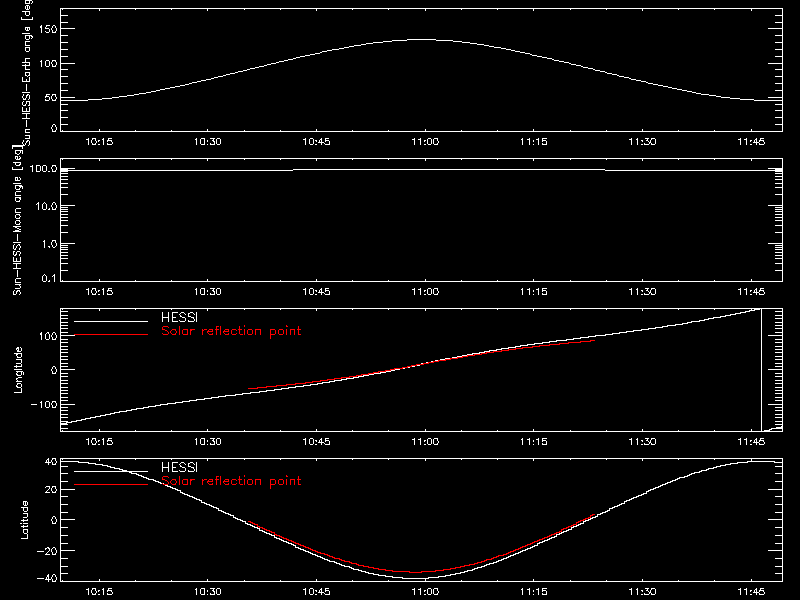The height and width of the screenshot is (600, 800).
Task: Click the -20 tick on Latitude axis
Action: (47, 551)
